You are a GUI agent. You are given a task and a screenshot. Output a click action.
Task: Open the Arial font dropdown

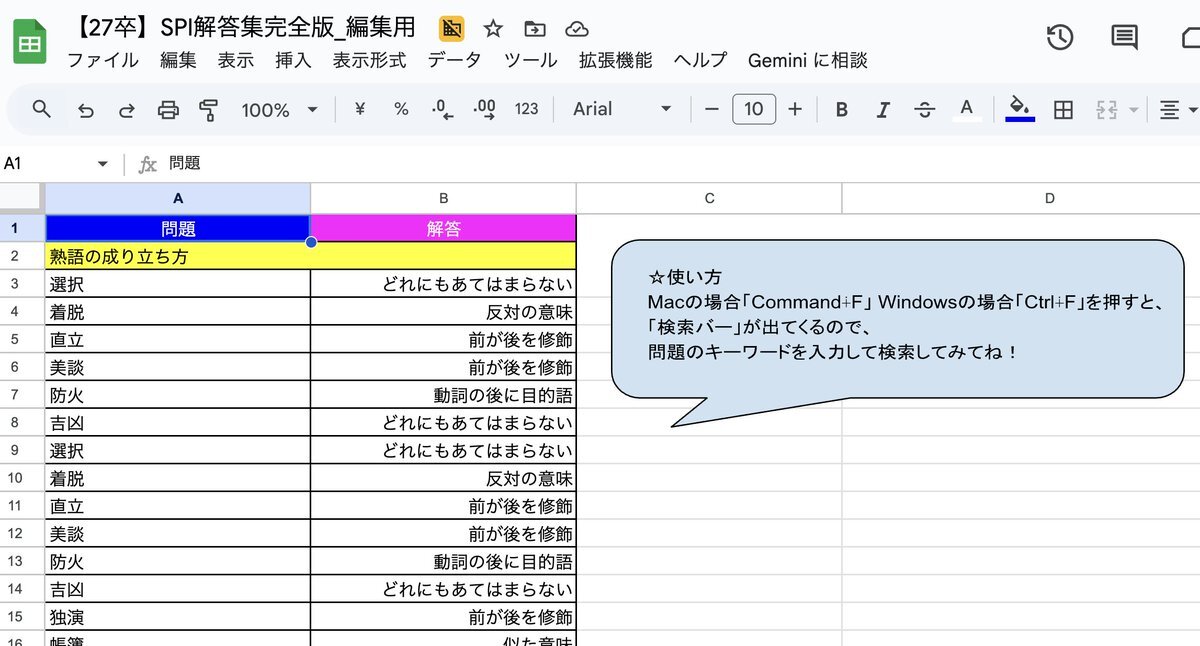pyautogui.click(x=622, y=109)
